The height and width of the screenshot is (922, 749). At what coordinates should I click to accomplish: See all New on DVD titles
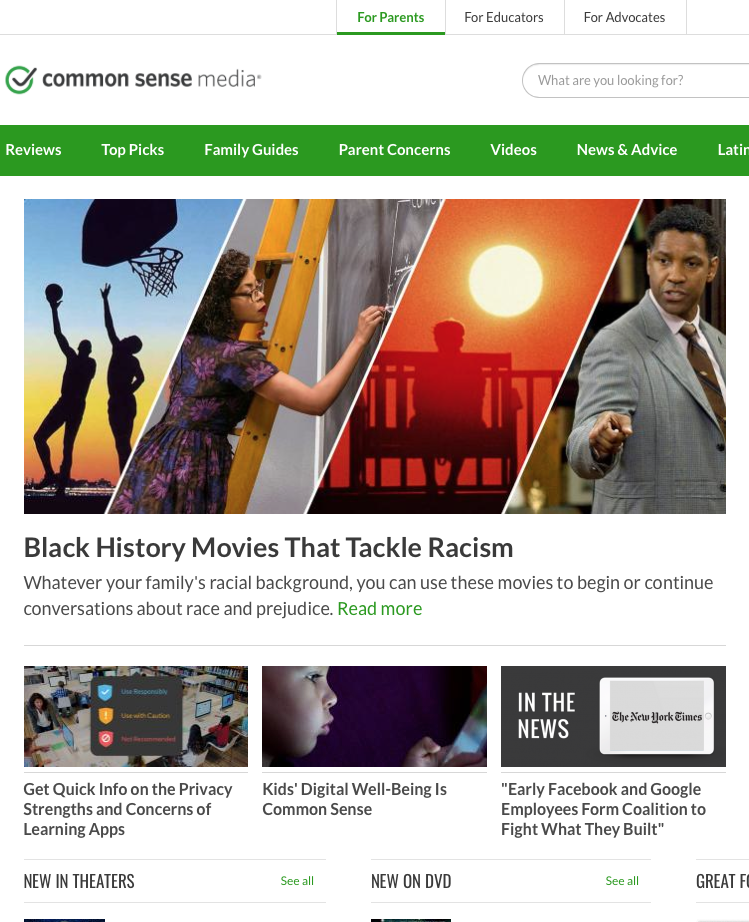(x=622, y=881)
